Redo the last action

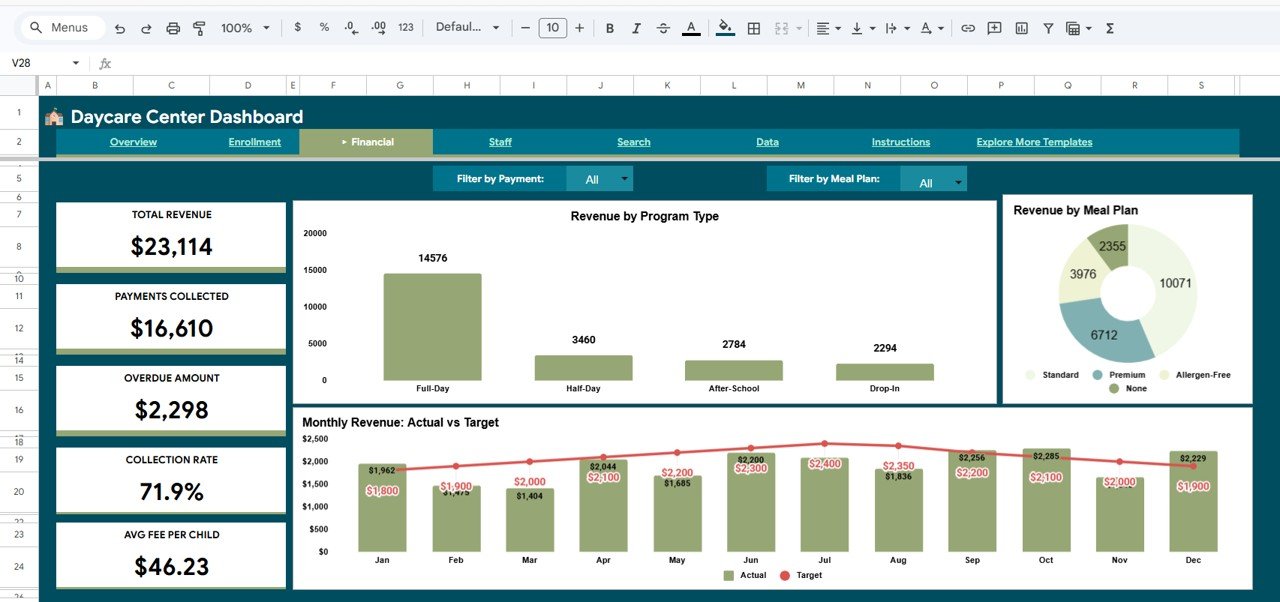[x=147, y=27]
